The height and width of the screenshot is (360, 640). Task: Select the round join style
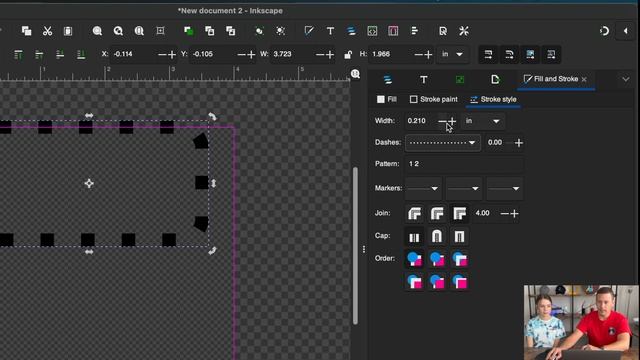click(437, 213)
